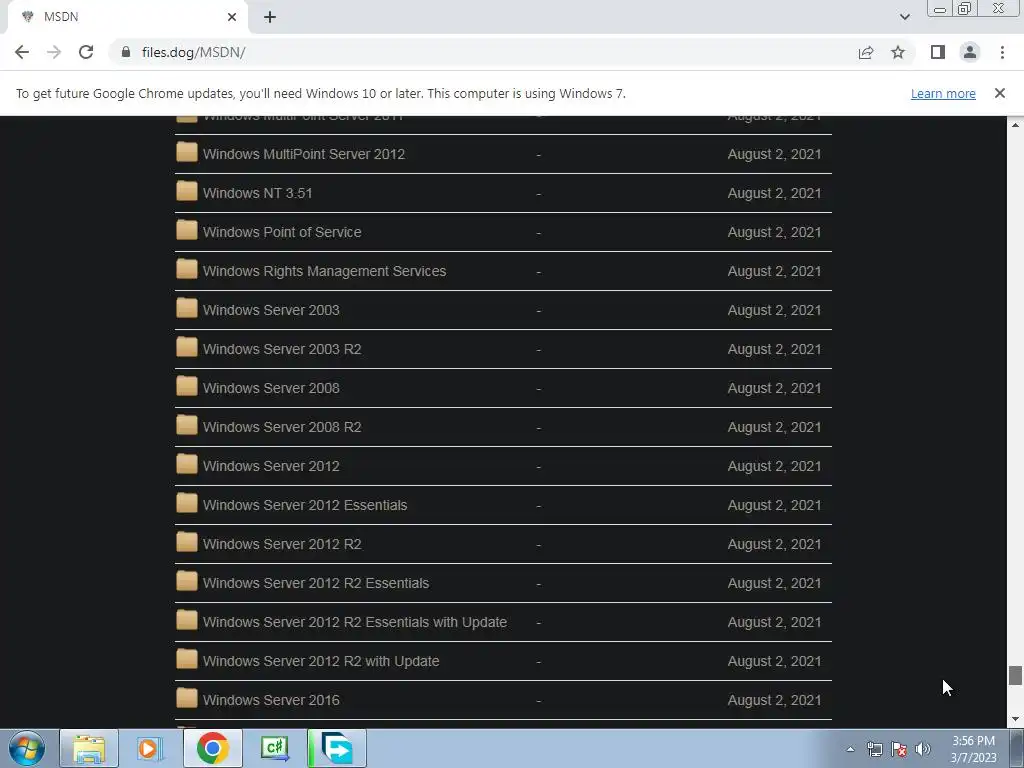The image size is (1024, 768).
Task: Click folder icon beside Windows Server 2012 R2
Action: tap(187, 543)
